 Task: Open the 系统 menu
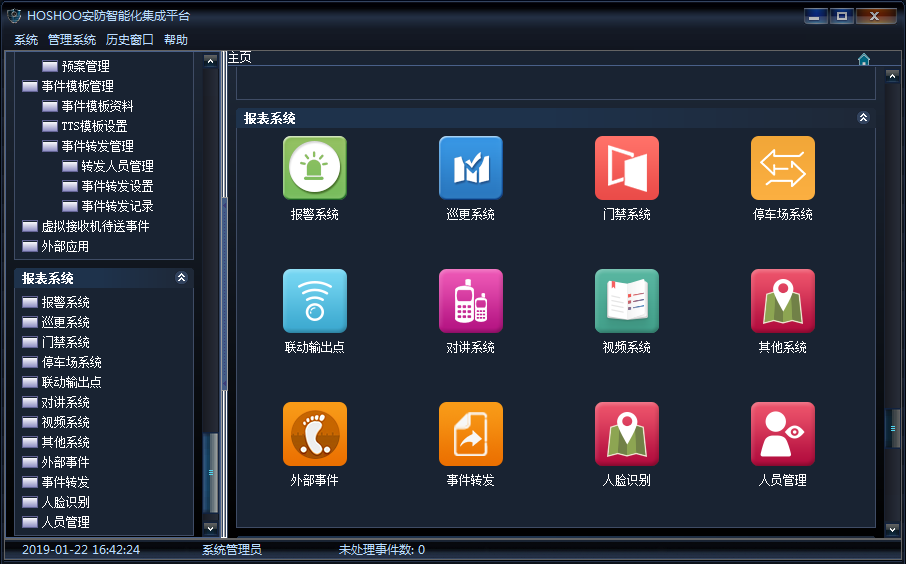click(26, 40)
